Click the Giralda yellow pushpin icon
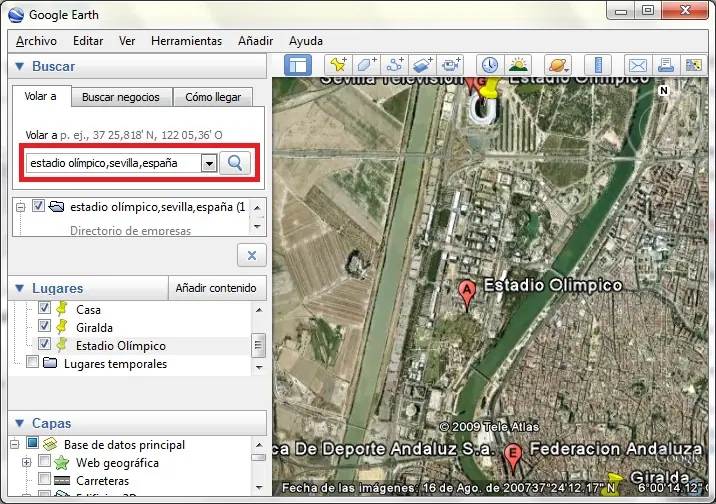This screenshot has width=716, height=504. pyautogui.click(x=62, y=327)
